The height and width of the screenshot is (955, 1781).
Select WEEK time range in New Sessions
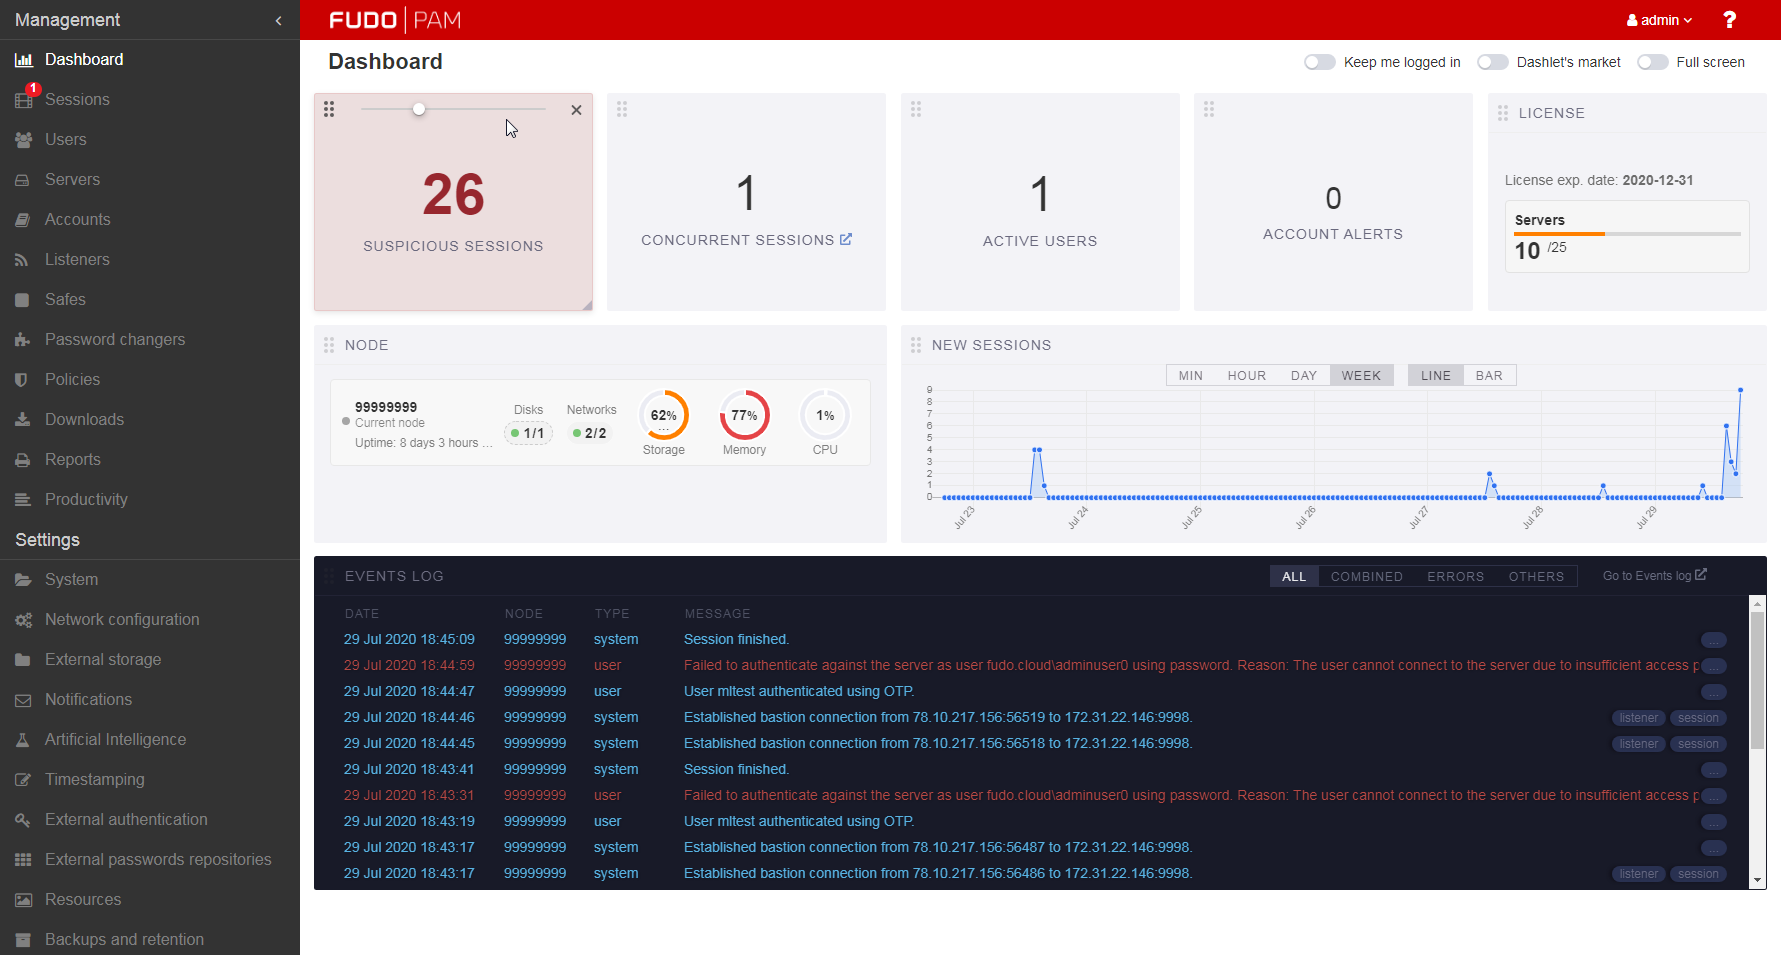(1361, 376)
